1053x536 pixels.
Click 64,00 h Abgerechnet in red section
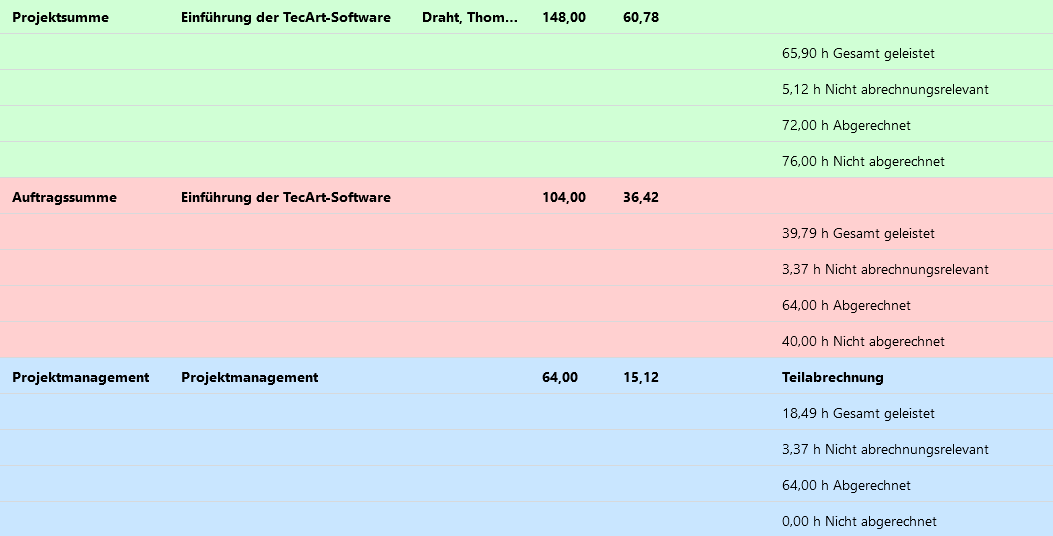point(846,306)
